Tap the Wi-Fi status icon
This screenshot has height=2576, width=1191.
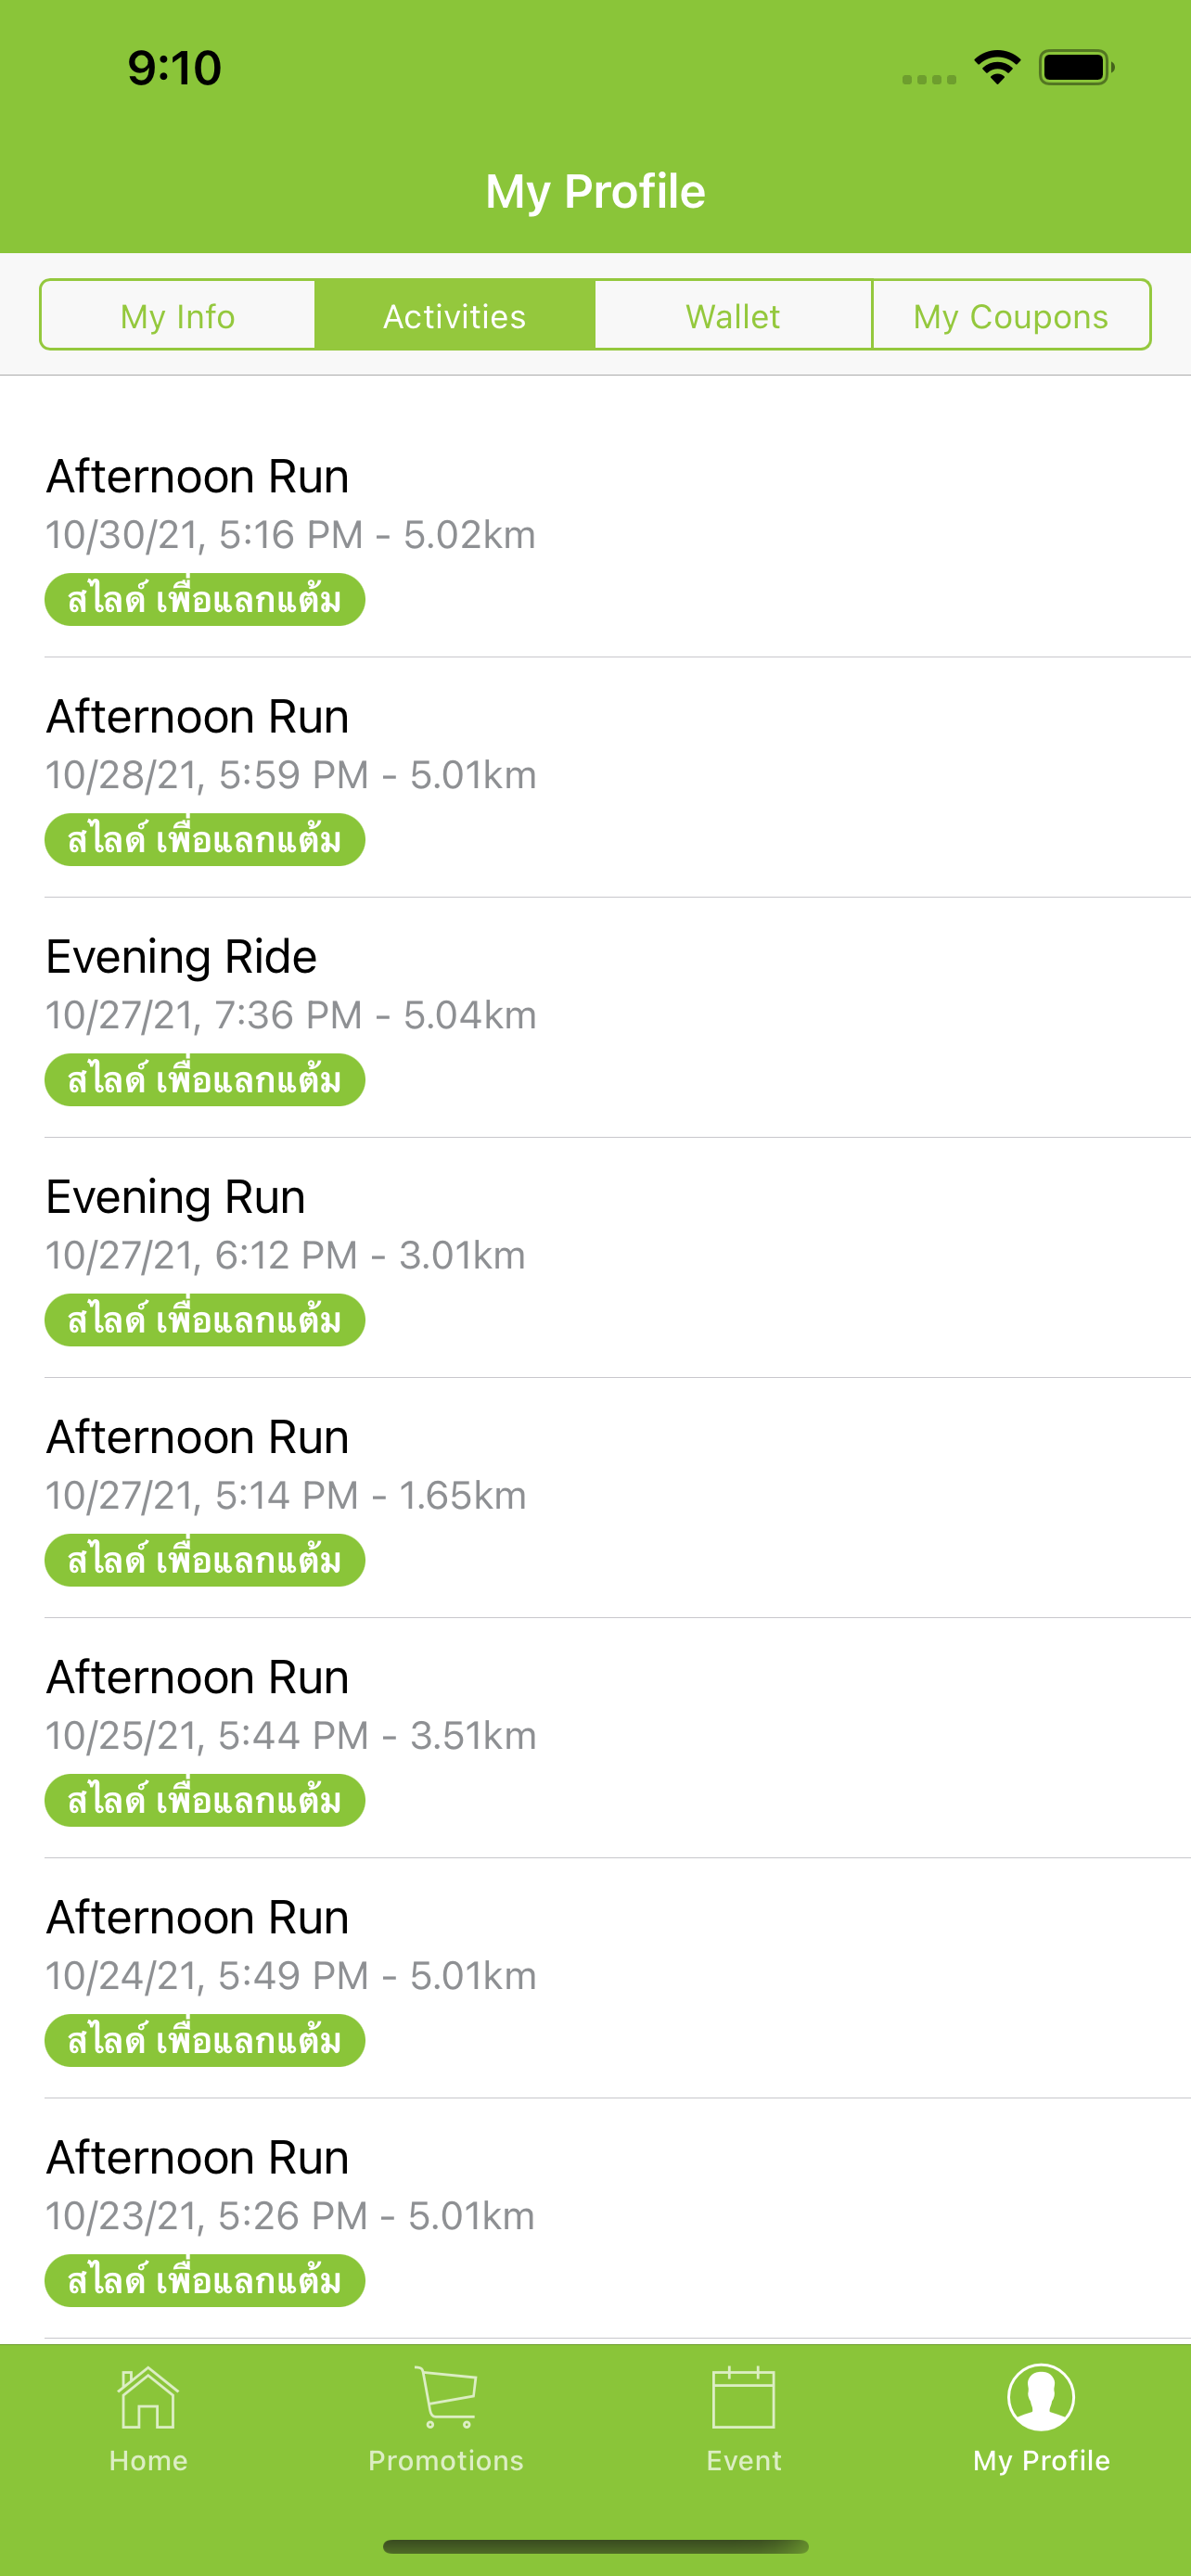[x=997, y=68]
